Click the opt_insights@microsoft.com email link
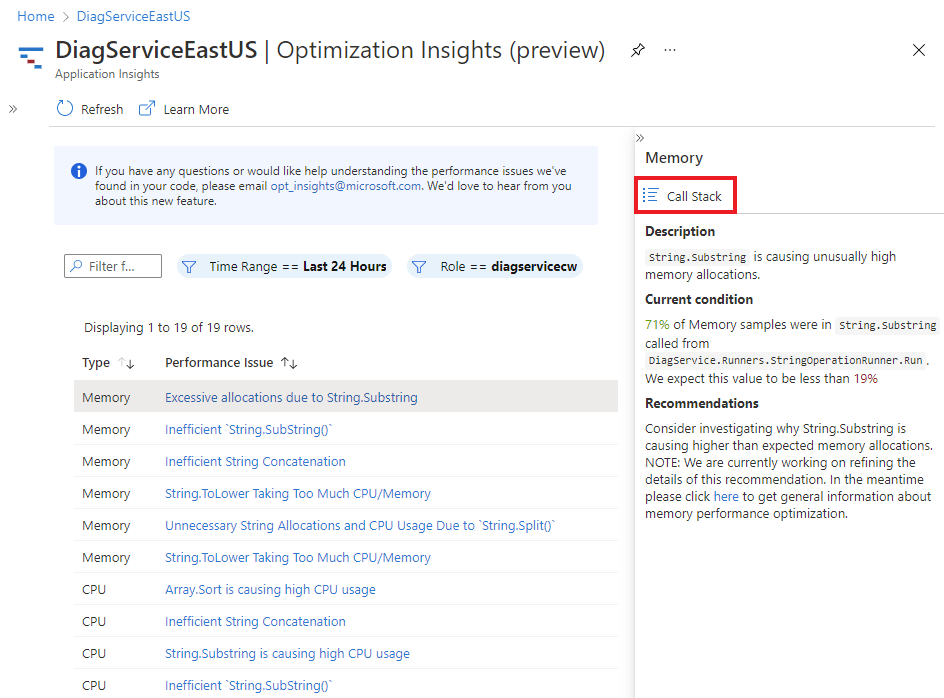Viewport: 944px width, 698px height. [346, 186]
